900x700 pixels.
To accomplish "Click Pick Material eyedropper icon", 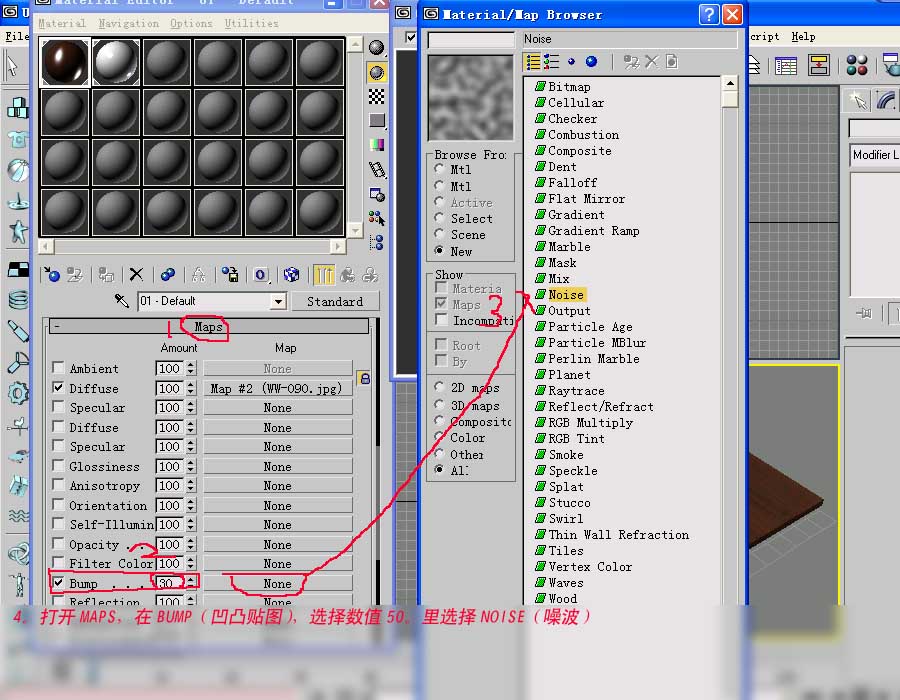I will click(x=122, y=301).
